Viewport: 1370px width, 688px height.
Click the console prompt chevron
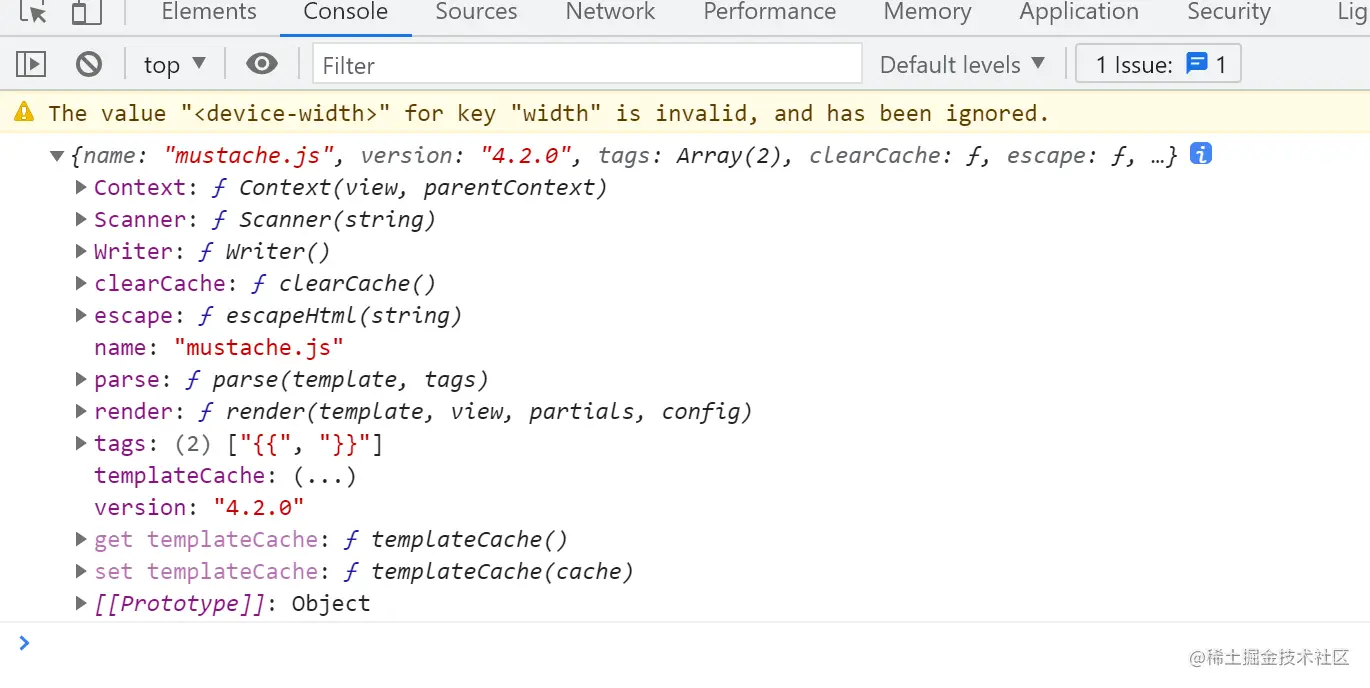coord(24,643)
